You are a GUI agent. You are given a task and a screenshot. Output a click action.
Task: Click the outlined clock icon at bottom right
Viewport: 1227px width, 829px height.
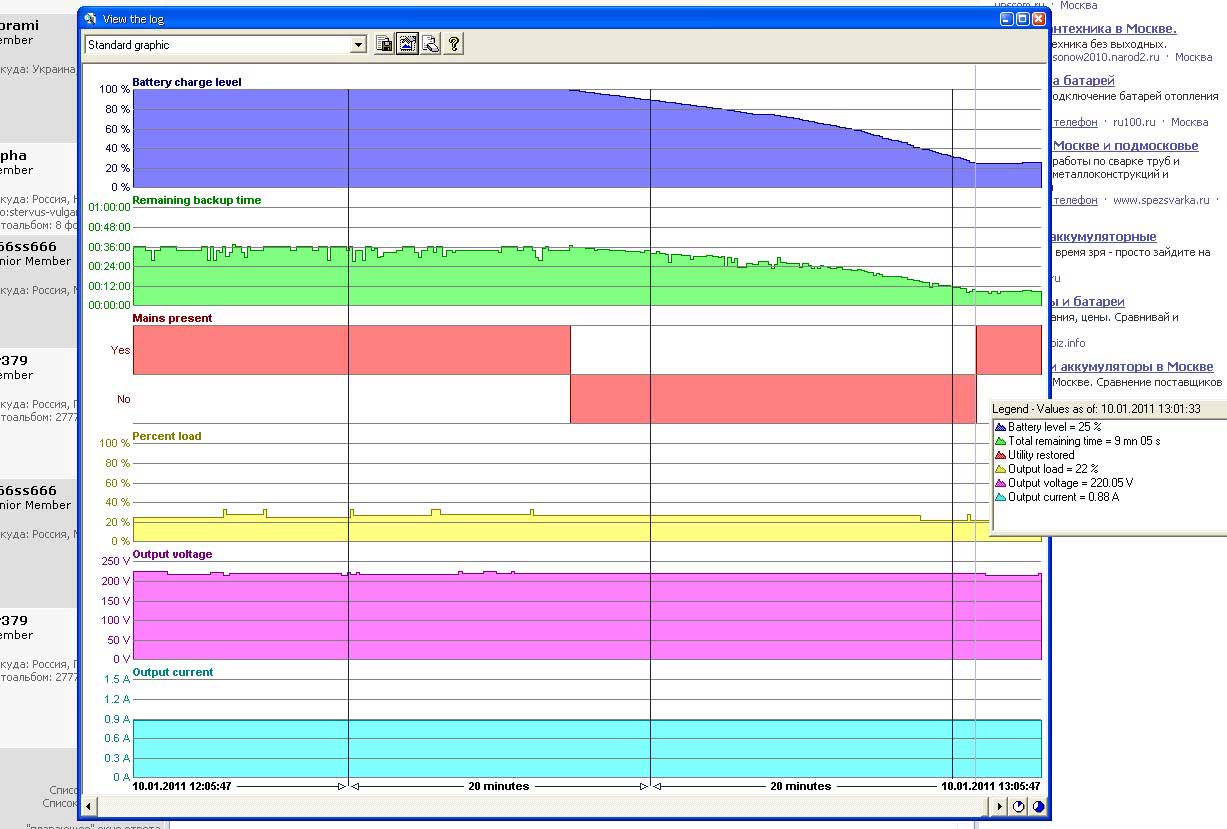(x=1019, y=806)
